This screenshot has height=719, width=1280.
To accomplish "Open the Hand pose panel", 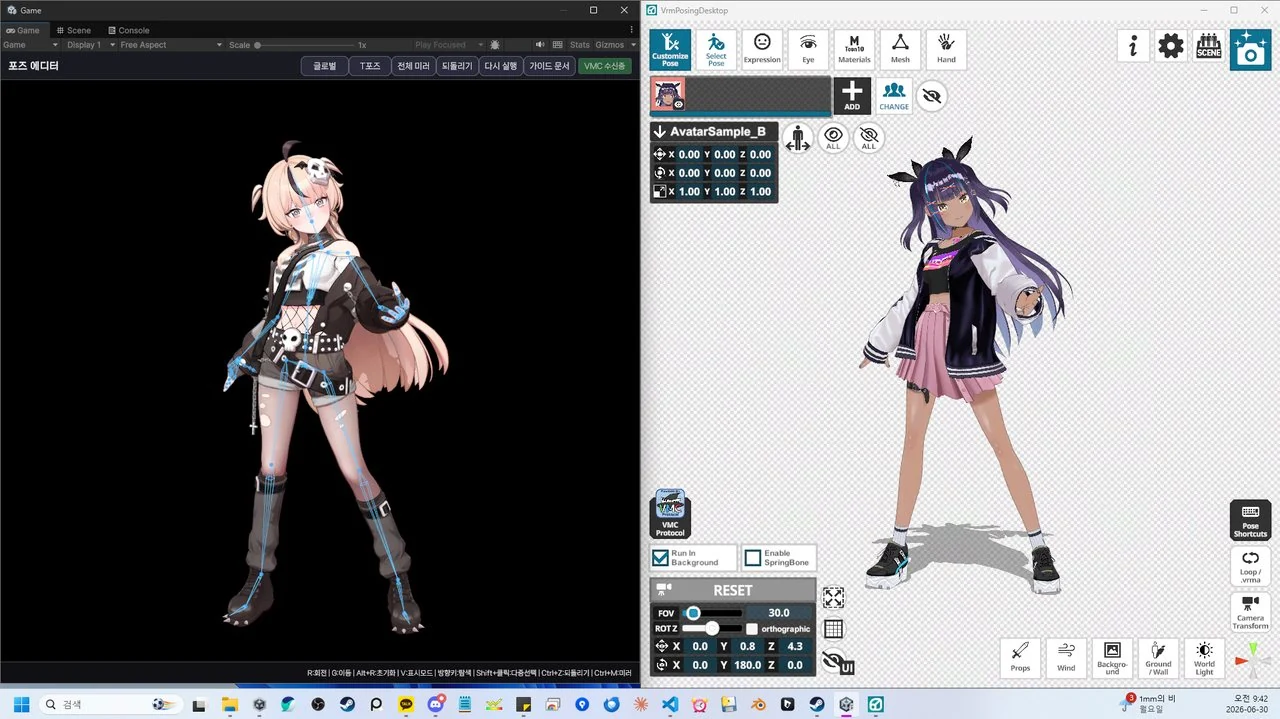I will (946, 49).
